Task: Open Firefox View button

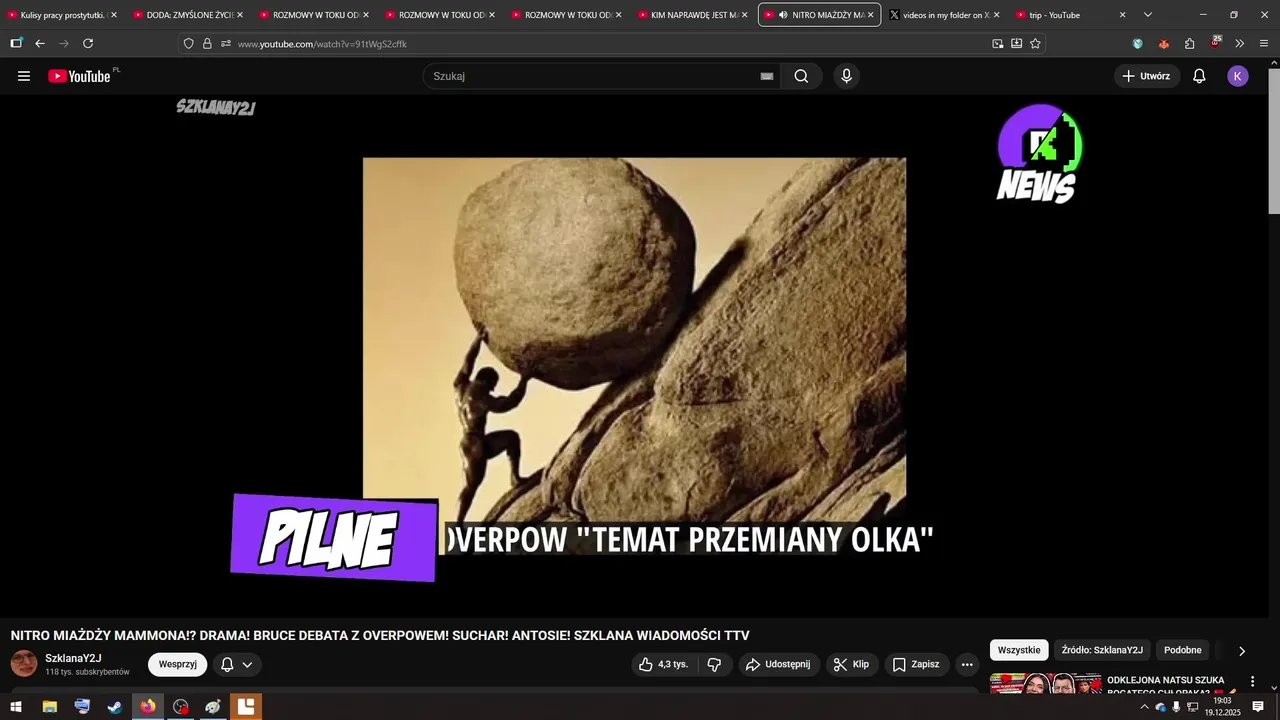Action: [x=16, y=43]
